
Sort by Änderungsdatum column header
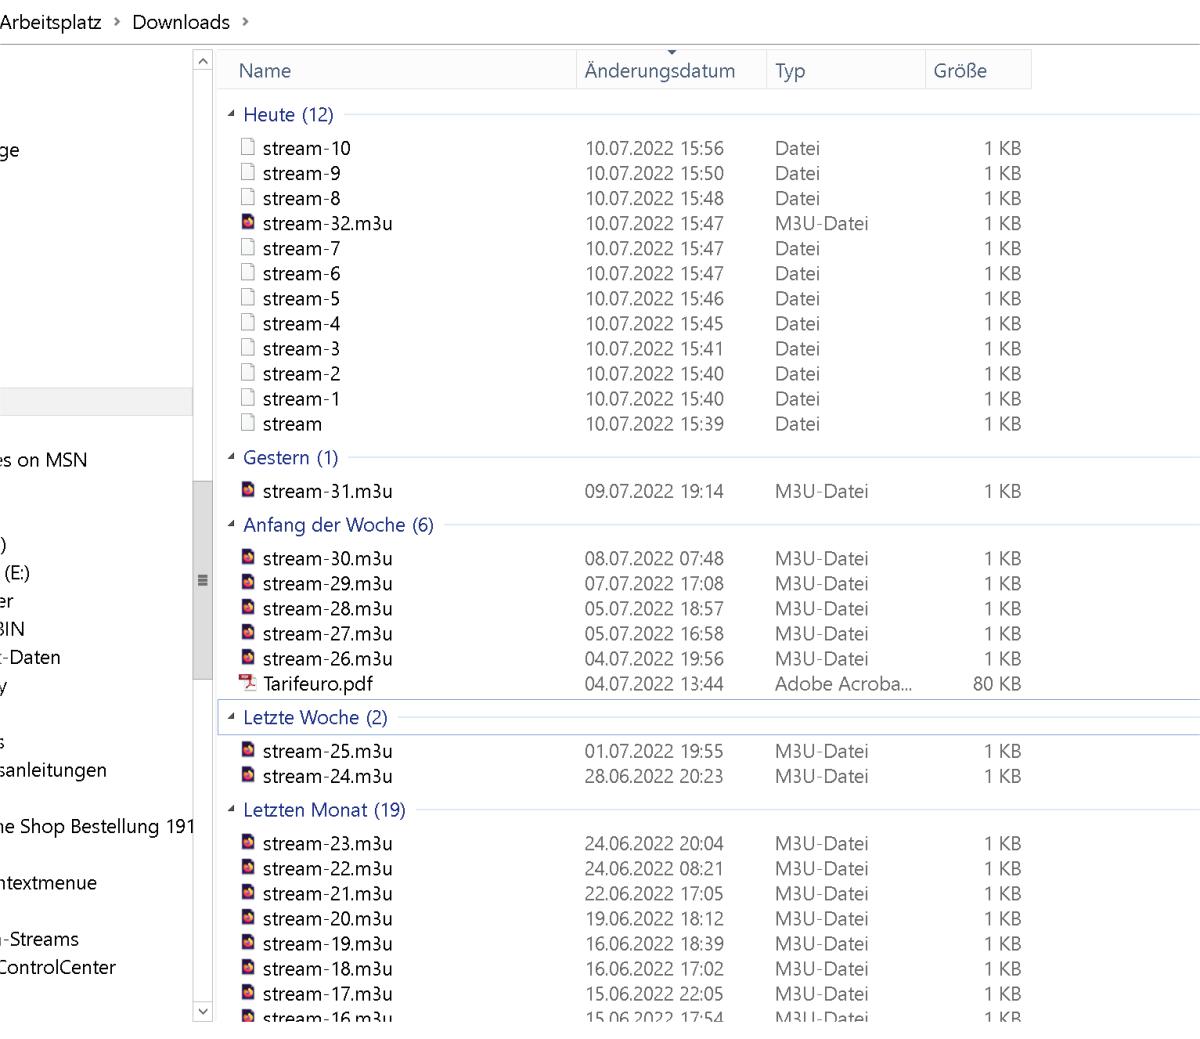tap(660, 71)
